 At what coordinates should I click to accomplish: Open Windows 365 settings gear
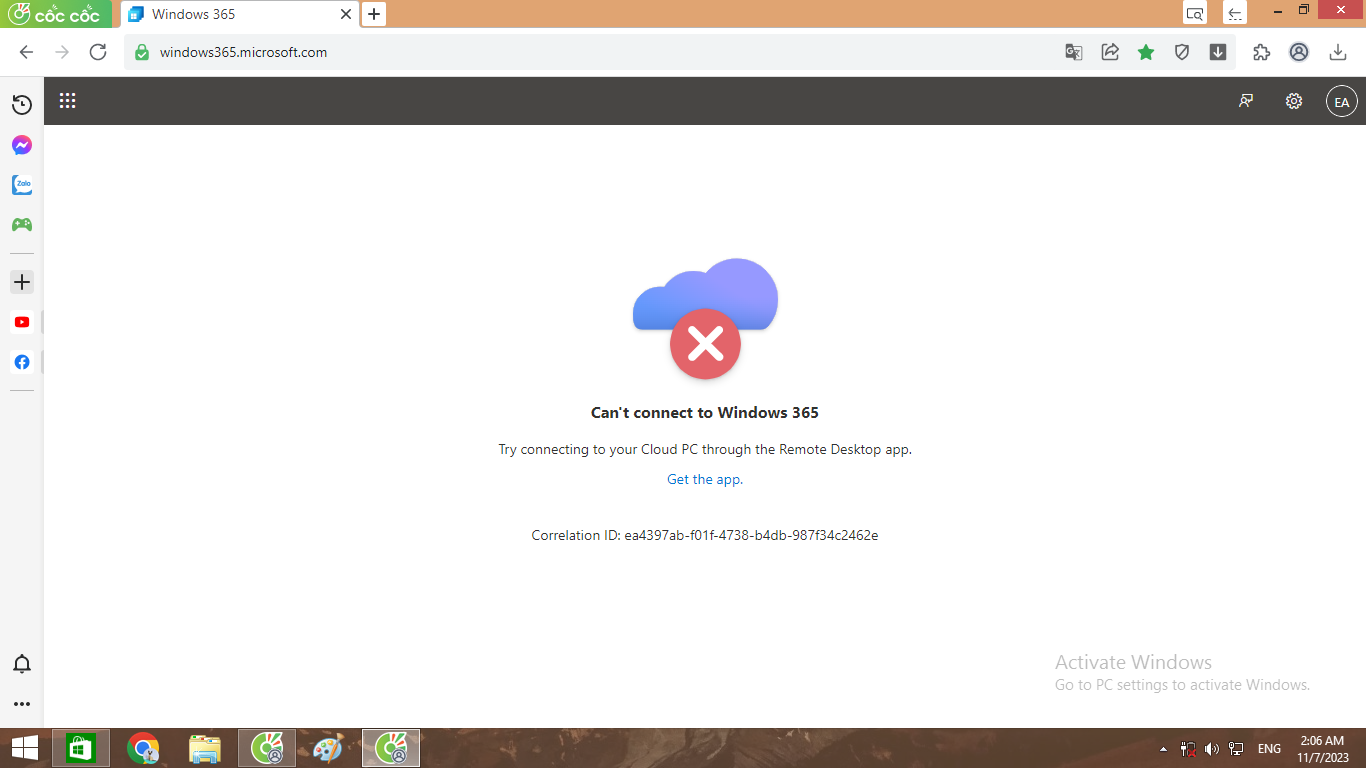(1294, 101)
